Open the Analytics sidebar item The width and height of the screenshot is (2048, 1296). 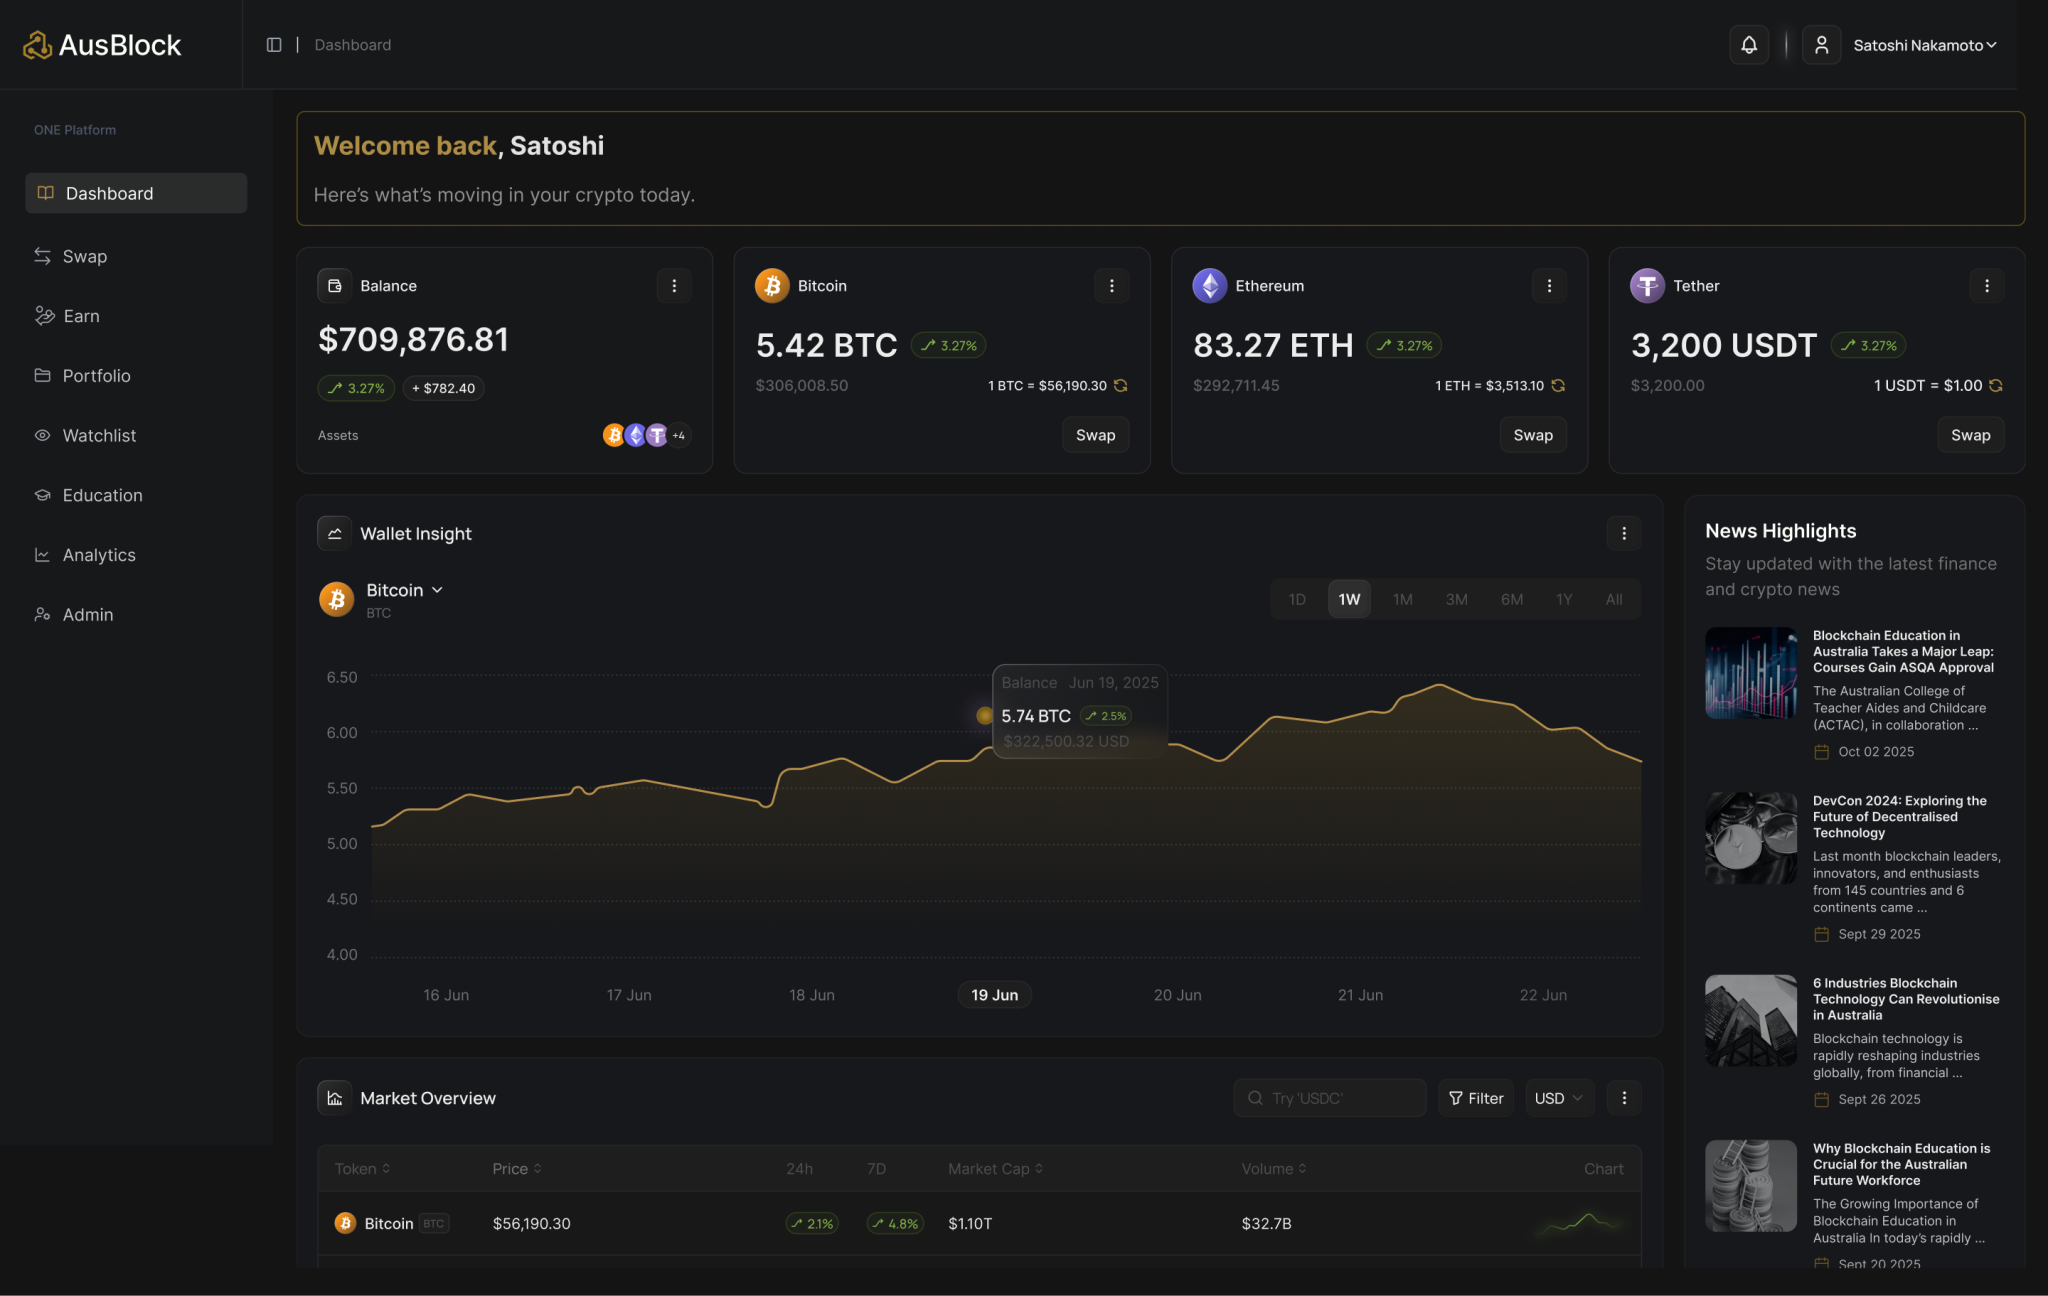coord(98,555)
